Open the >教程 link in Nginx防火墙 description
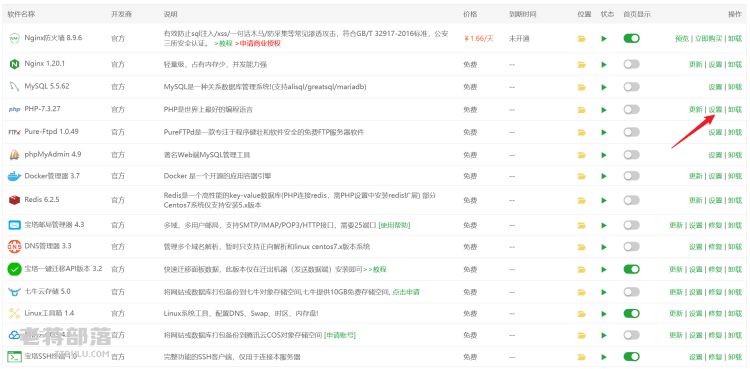This screenshot has width=750, height=369. 223,43
